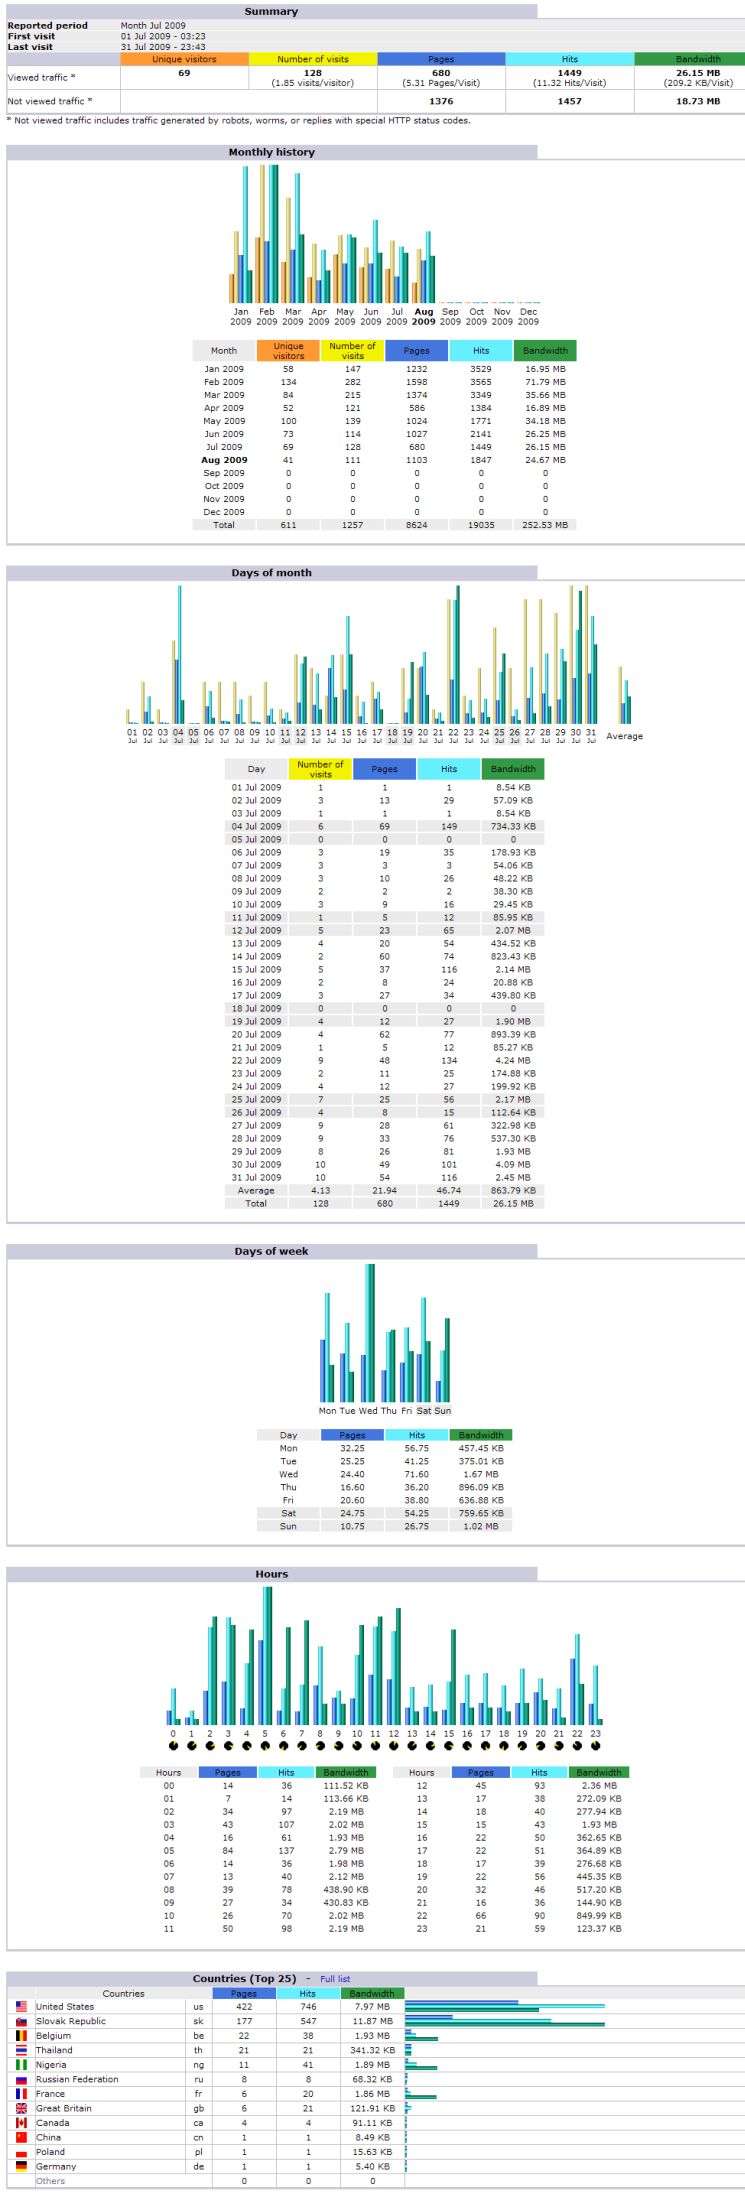Click the clock icon under hour 14
The width and height of the screenshot is (745, 2194).
tap(431, 1746)
